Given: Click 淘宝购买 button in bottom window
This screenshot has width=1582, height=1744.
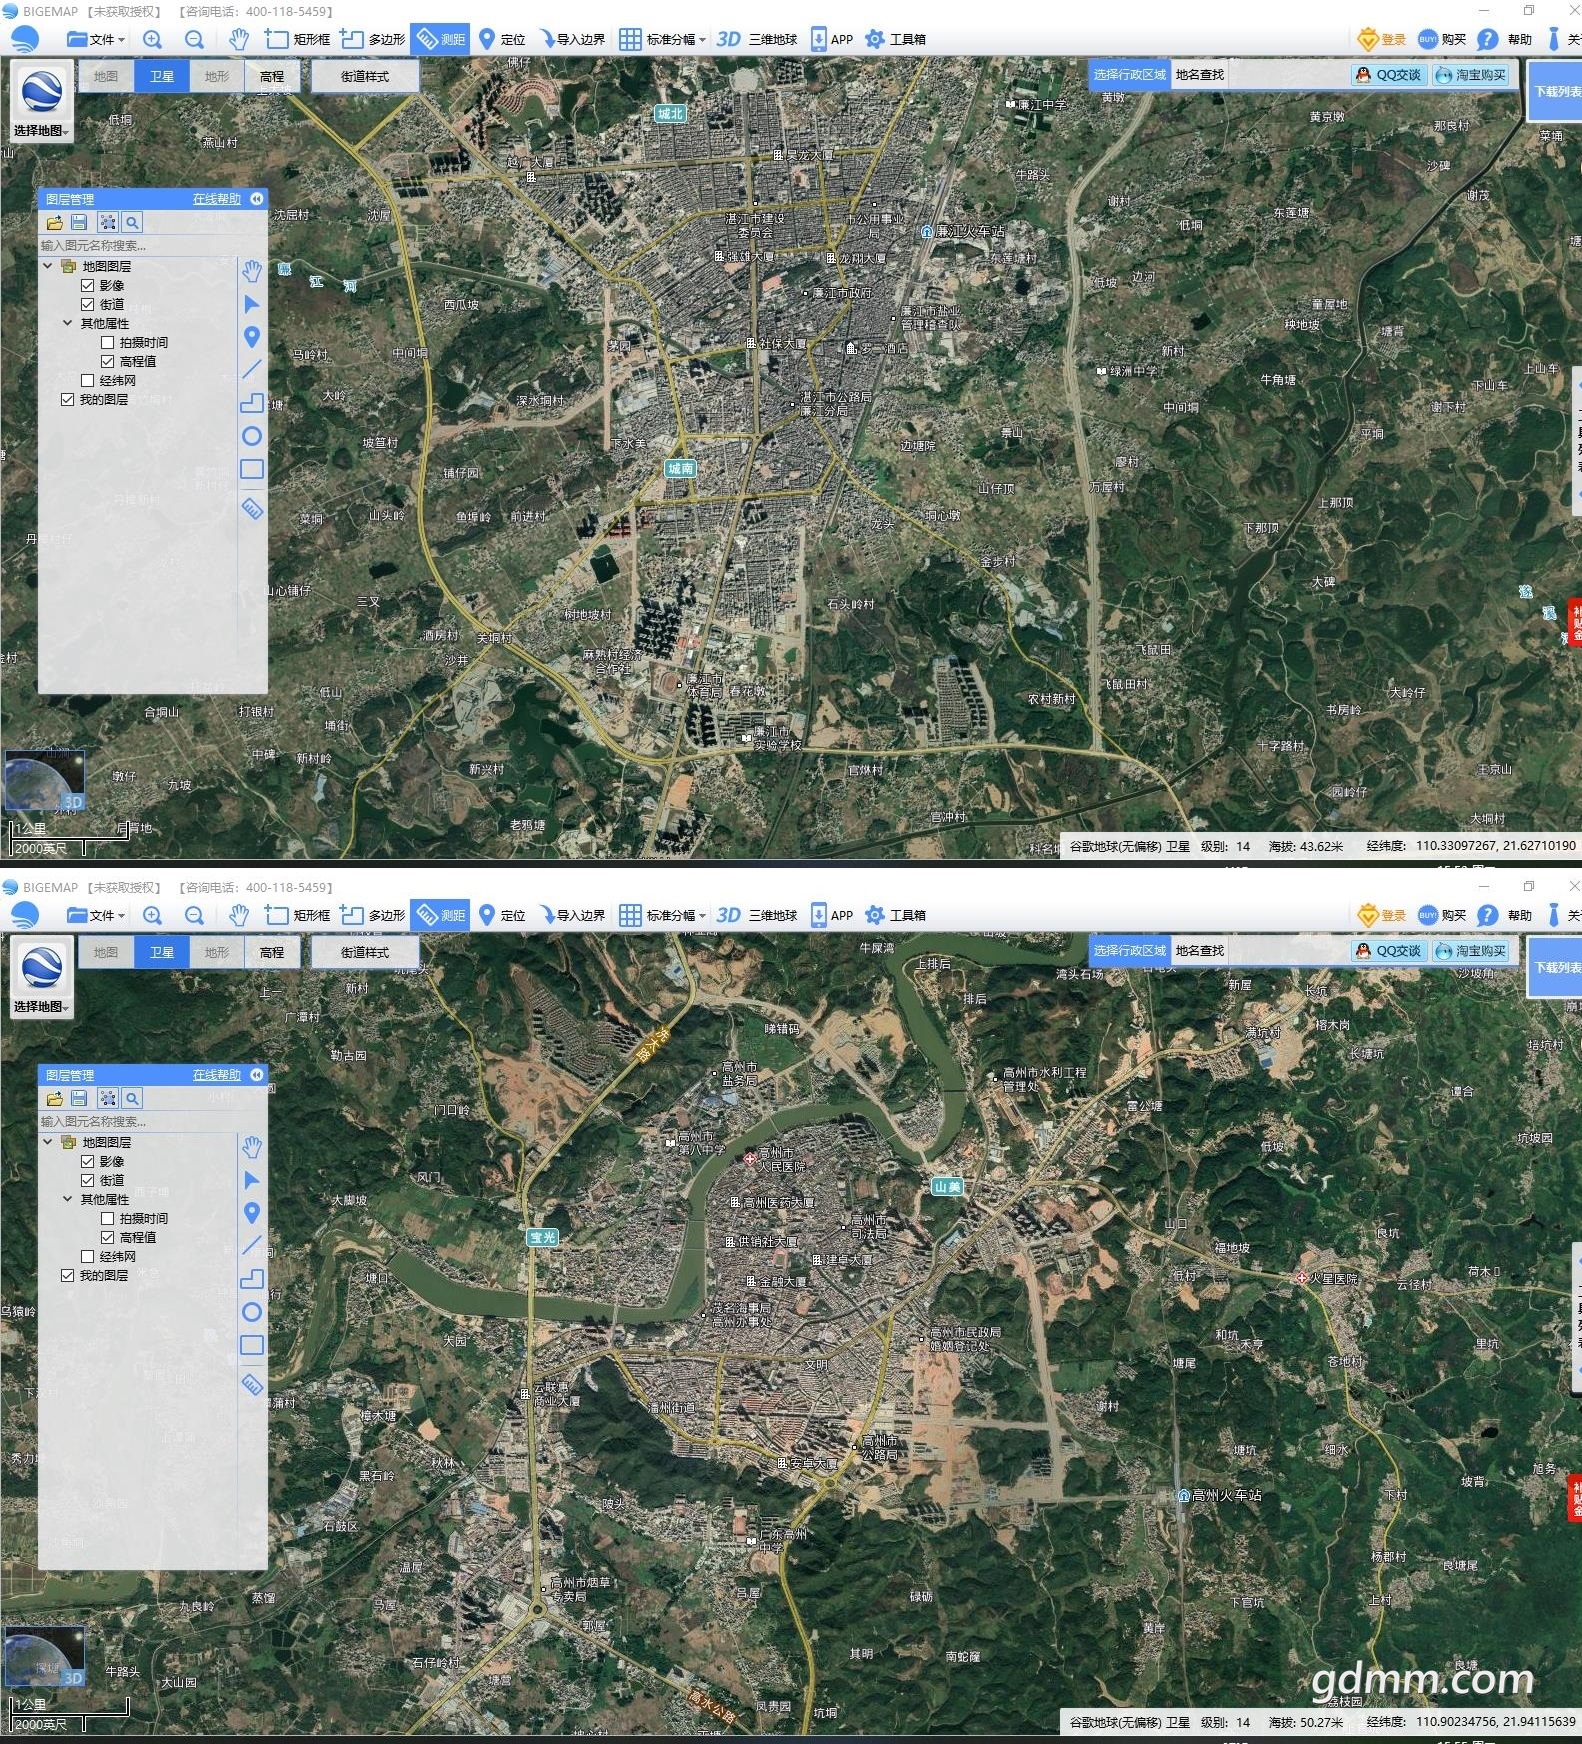Looking at the screenshot, I should 1470,951.
